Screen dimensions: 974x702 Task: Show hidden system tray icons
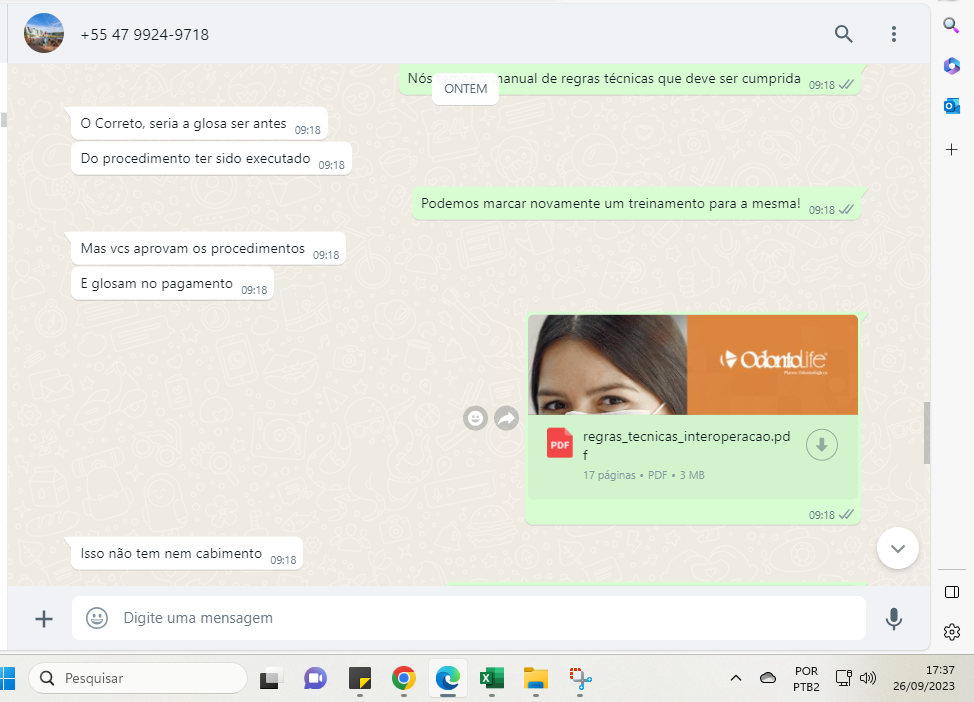coord(735,678)
